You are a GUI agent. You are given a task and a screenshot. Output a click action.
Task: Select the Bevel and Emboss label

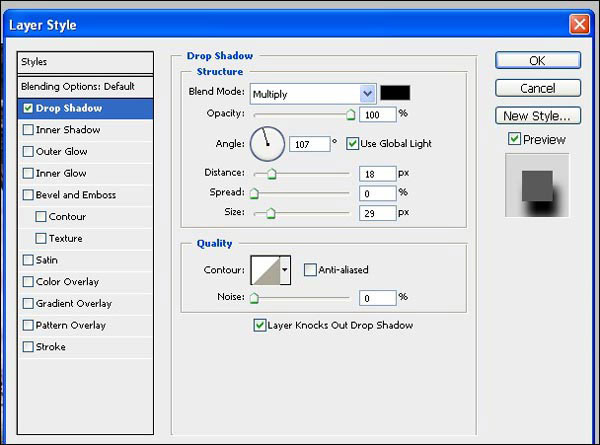point(76,195)
